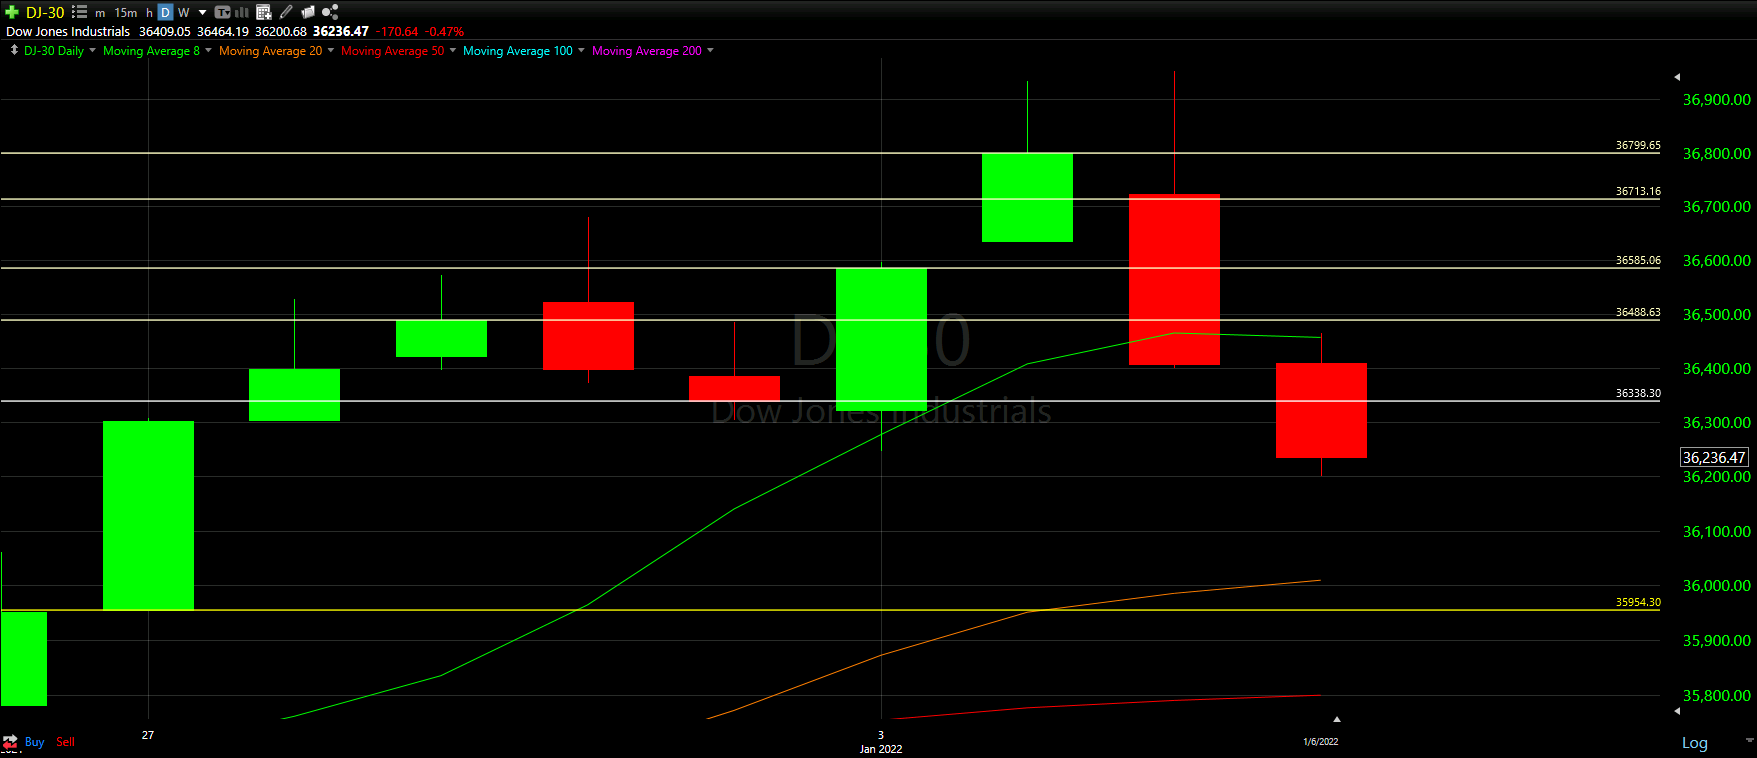Image resolution: width=1757 pixels, height=758 pixels.
Task: Click the DJ-30 Daily series label
Action: click(54, 51)
